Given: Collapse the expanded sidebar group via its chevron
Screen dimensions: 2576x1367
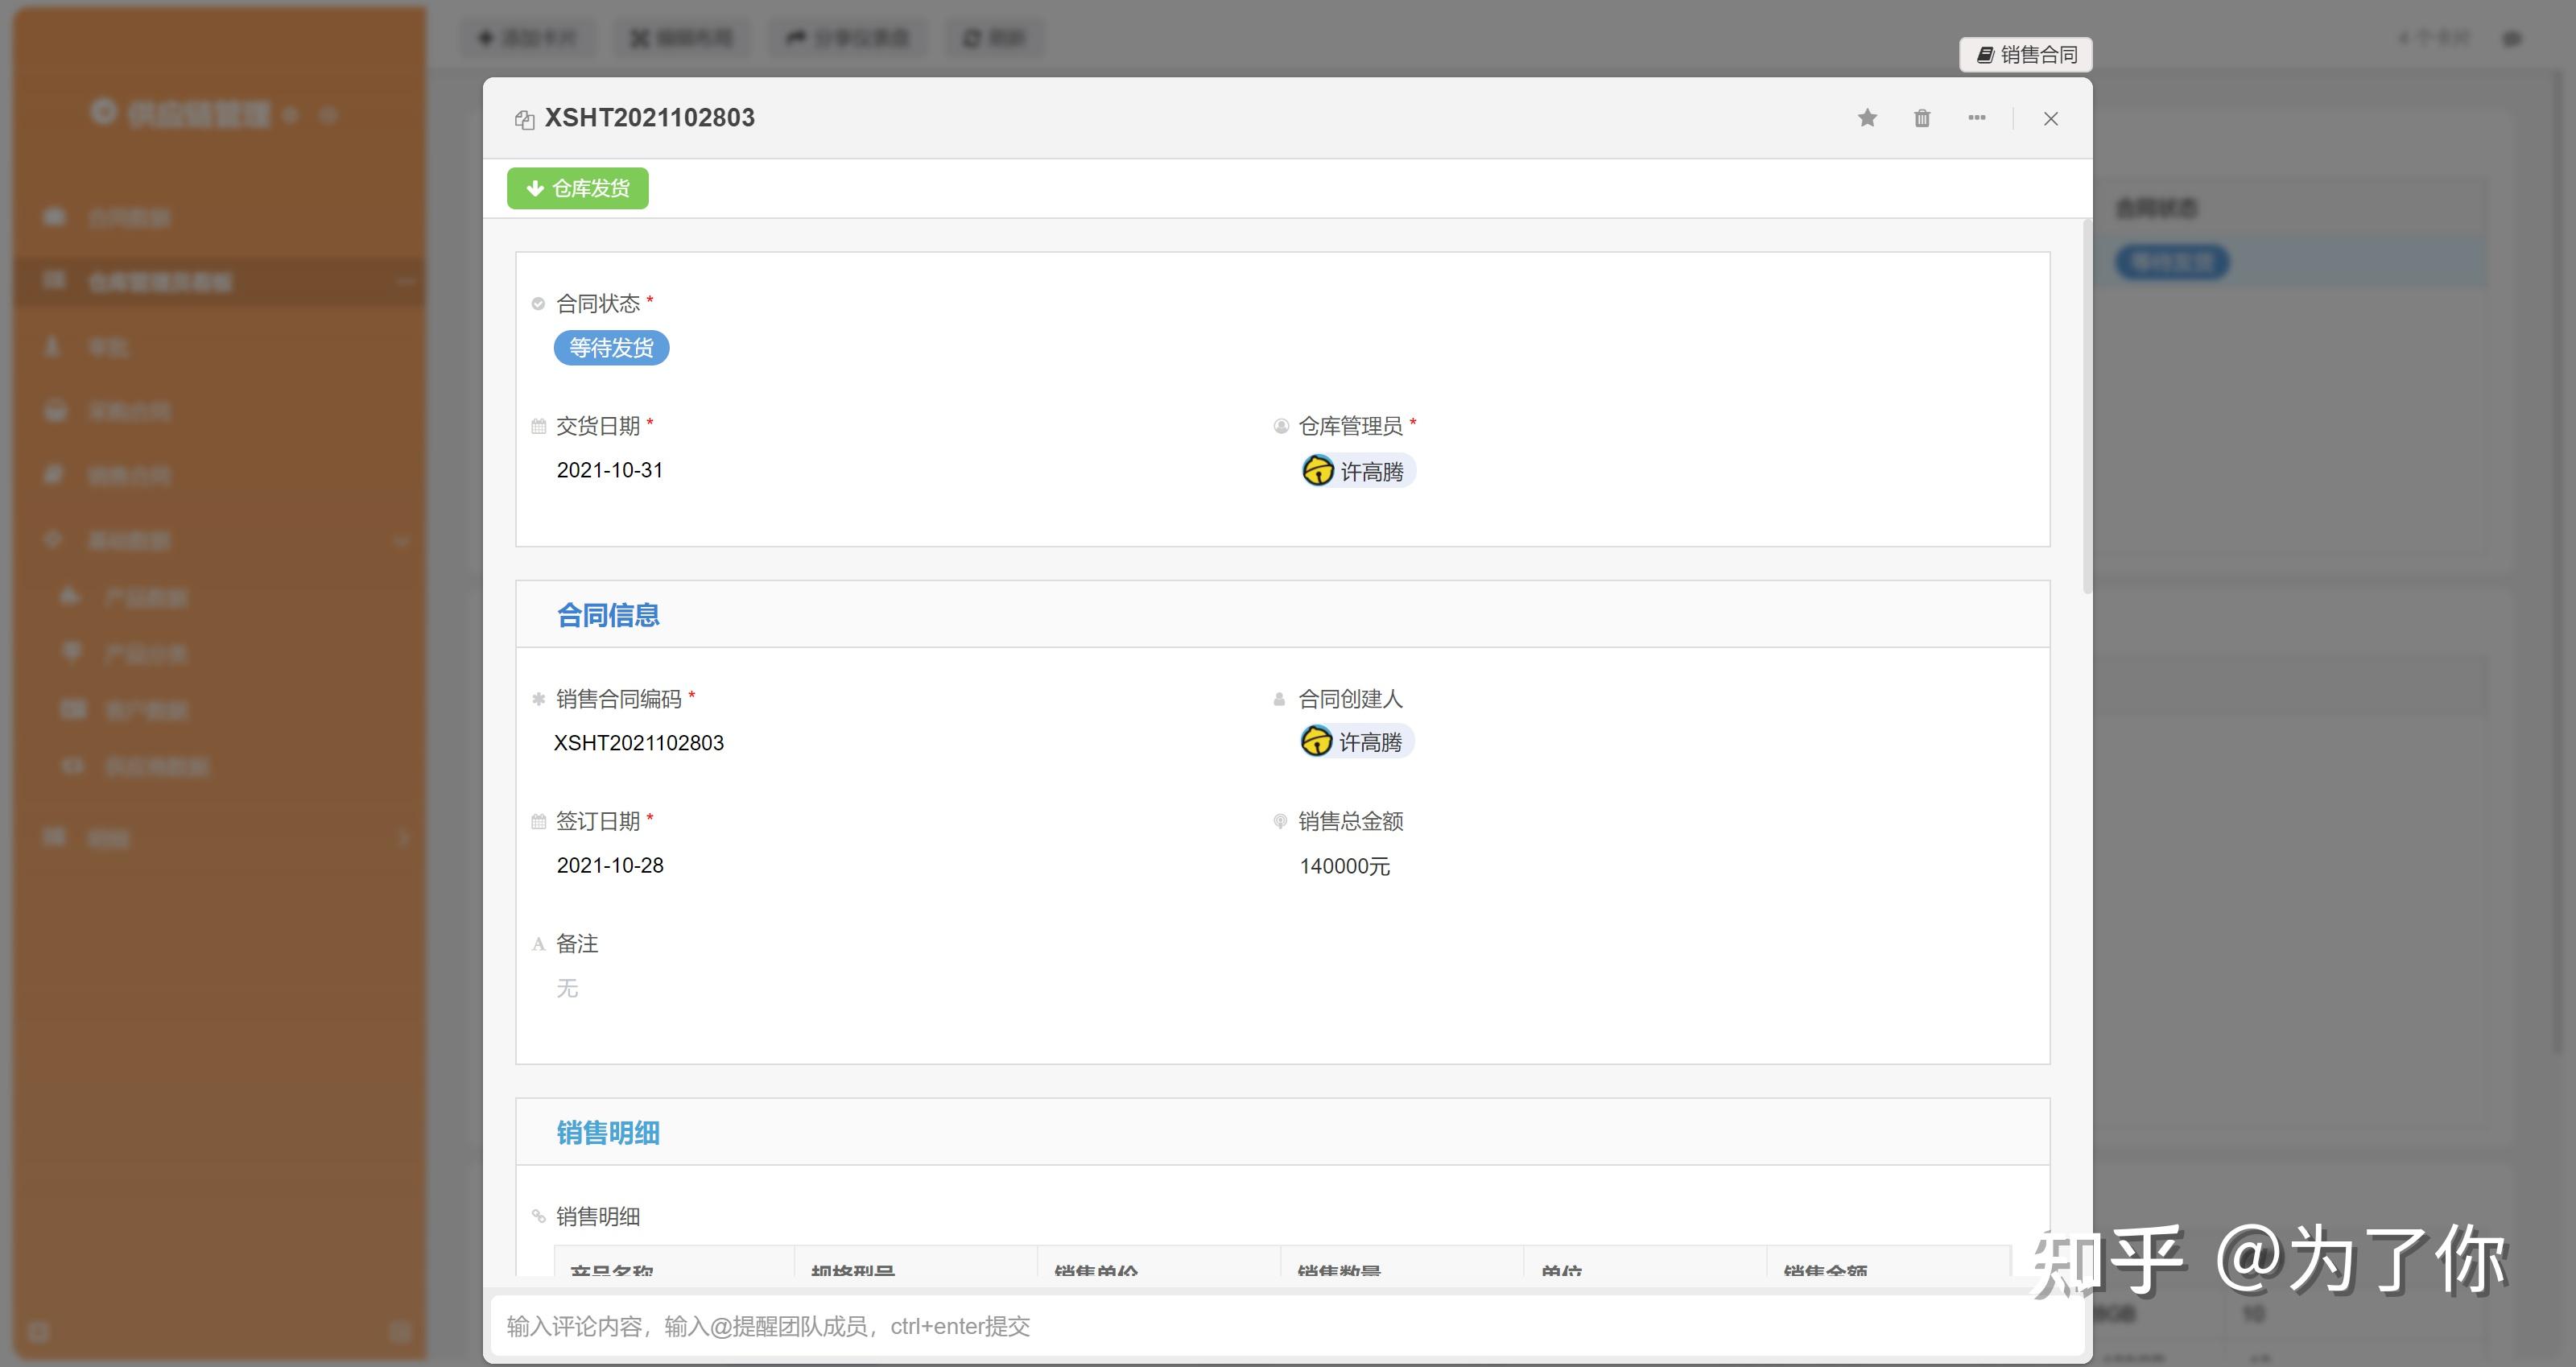Looking at the screenshot, I should tap(401, 540).
